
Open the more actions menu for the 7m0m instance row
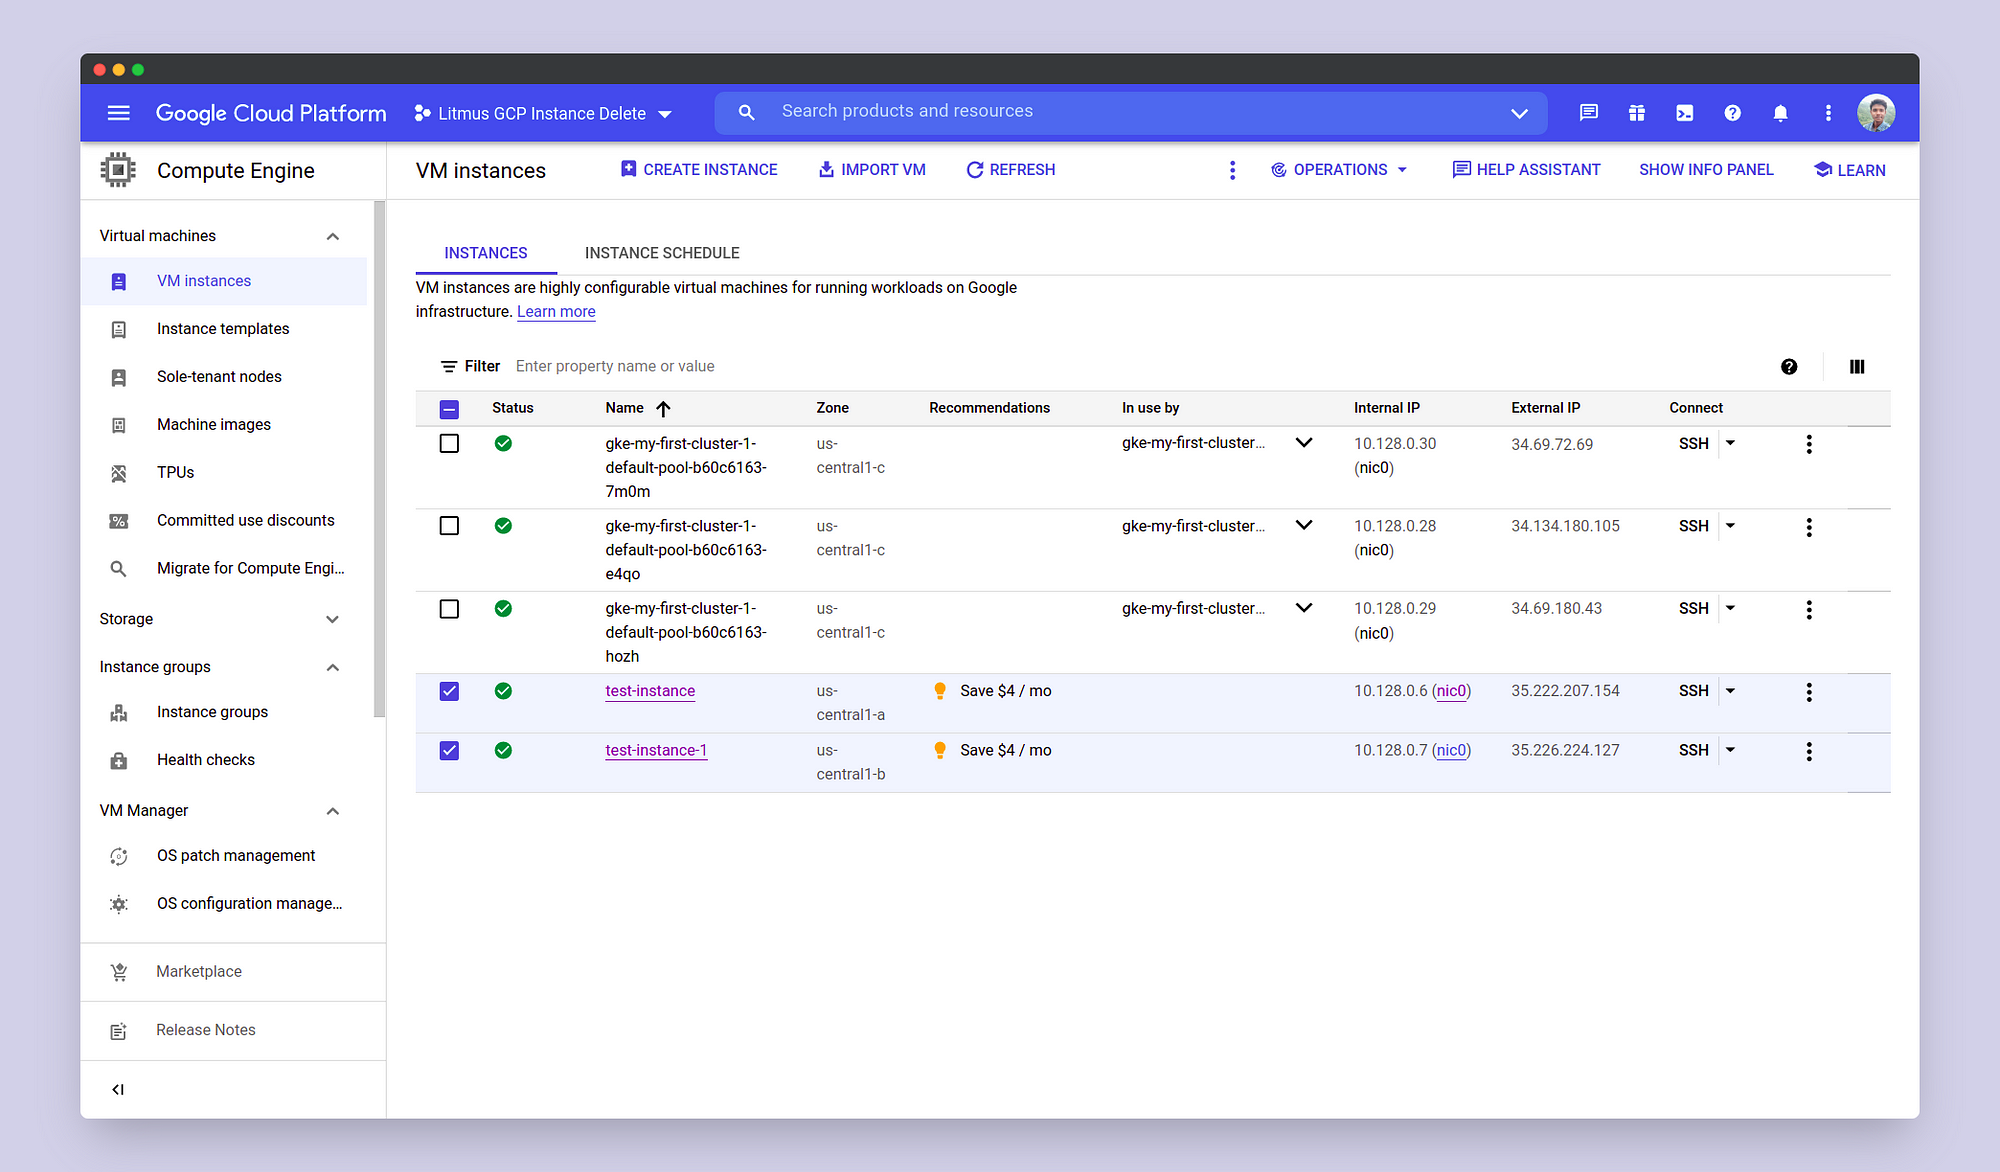tap(1809, 445)
